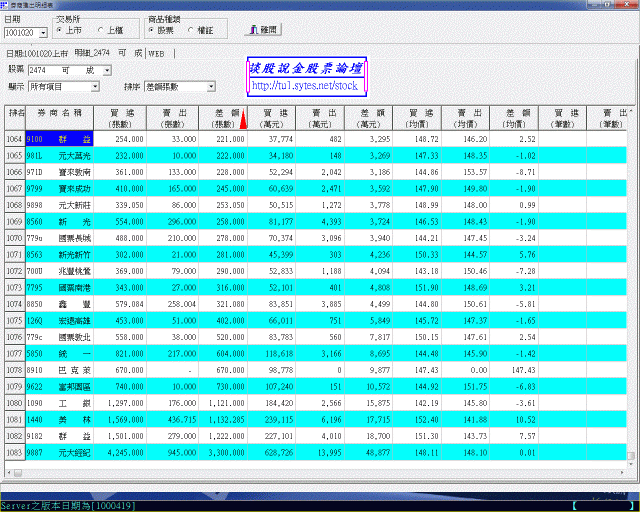This screenshot has height=512, width=640.
Task: Click the vertical scrollbar down arrow
Action: [631, 464]
